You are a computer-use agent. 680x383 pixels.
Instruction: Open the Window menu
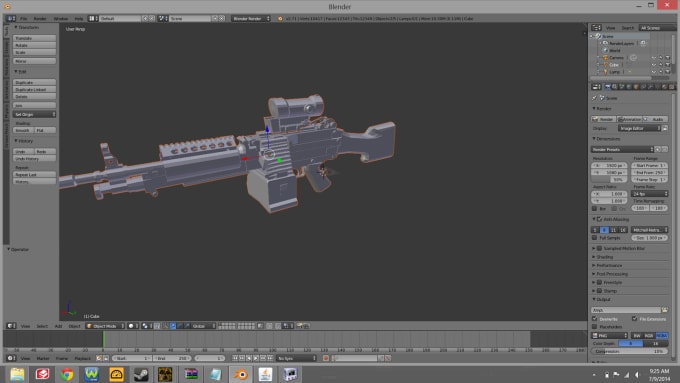[x=61, y=19]
